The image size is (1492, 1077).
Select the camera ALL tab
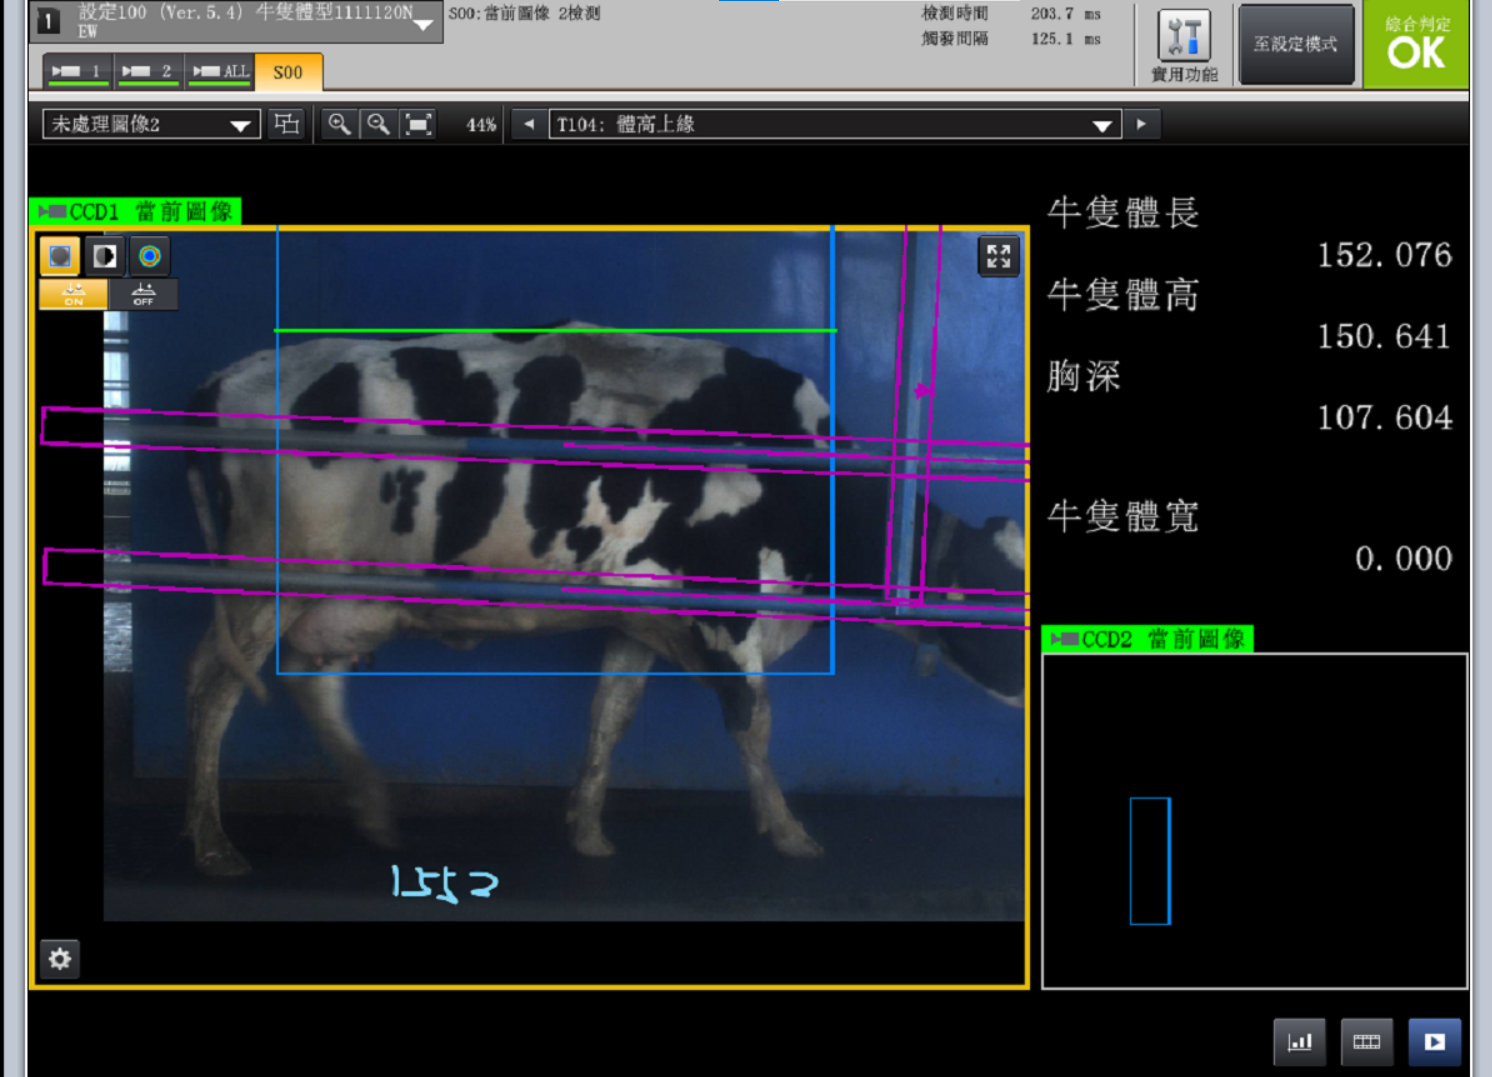coord(220,72)
